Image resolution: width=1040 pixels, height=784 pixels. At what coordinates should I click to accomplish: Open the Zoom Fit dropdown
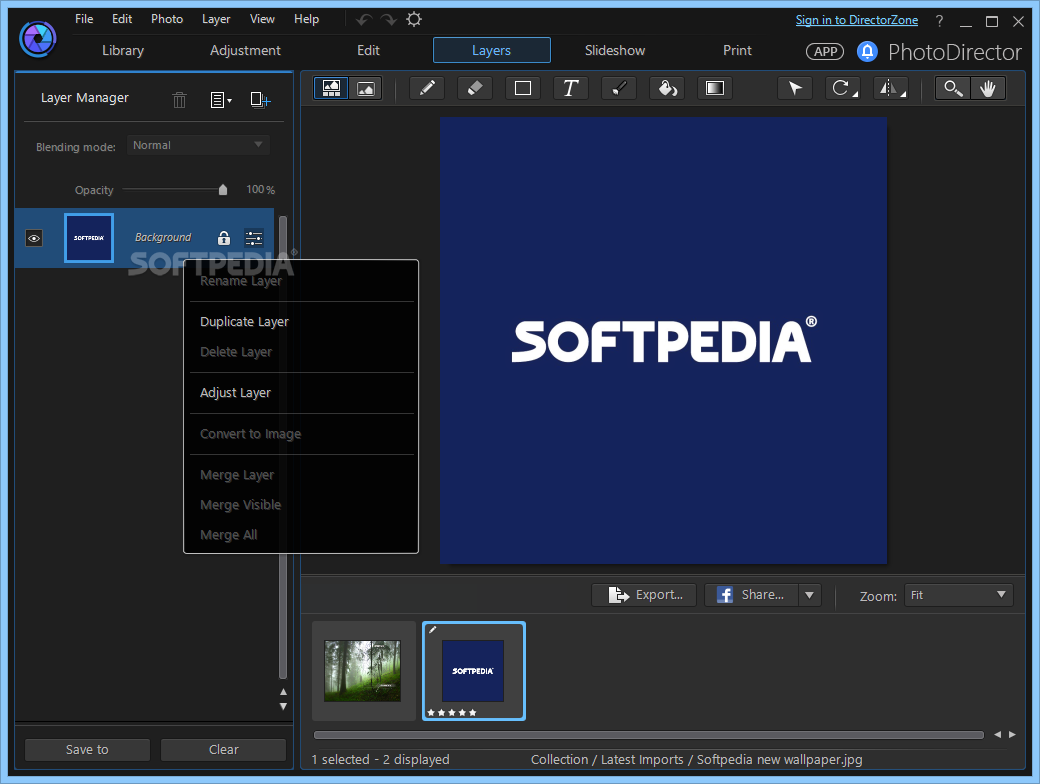click(x=958, y=595)
